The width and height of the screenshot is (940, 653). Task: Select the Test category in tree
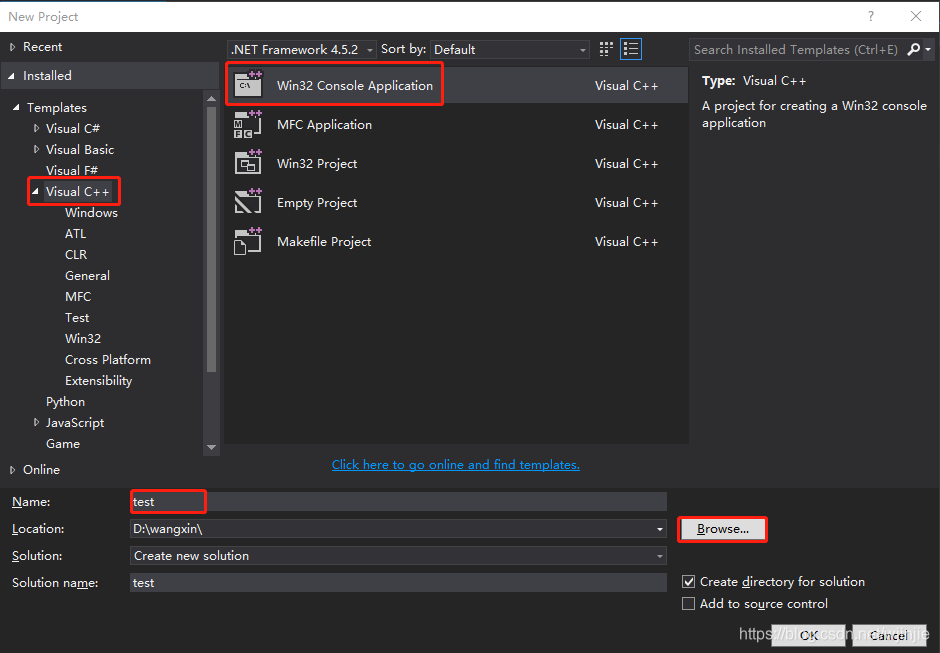77,318
